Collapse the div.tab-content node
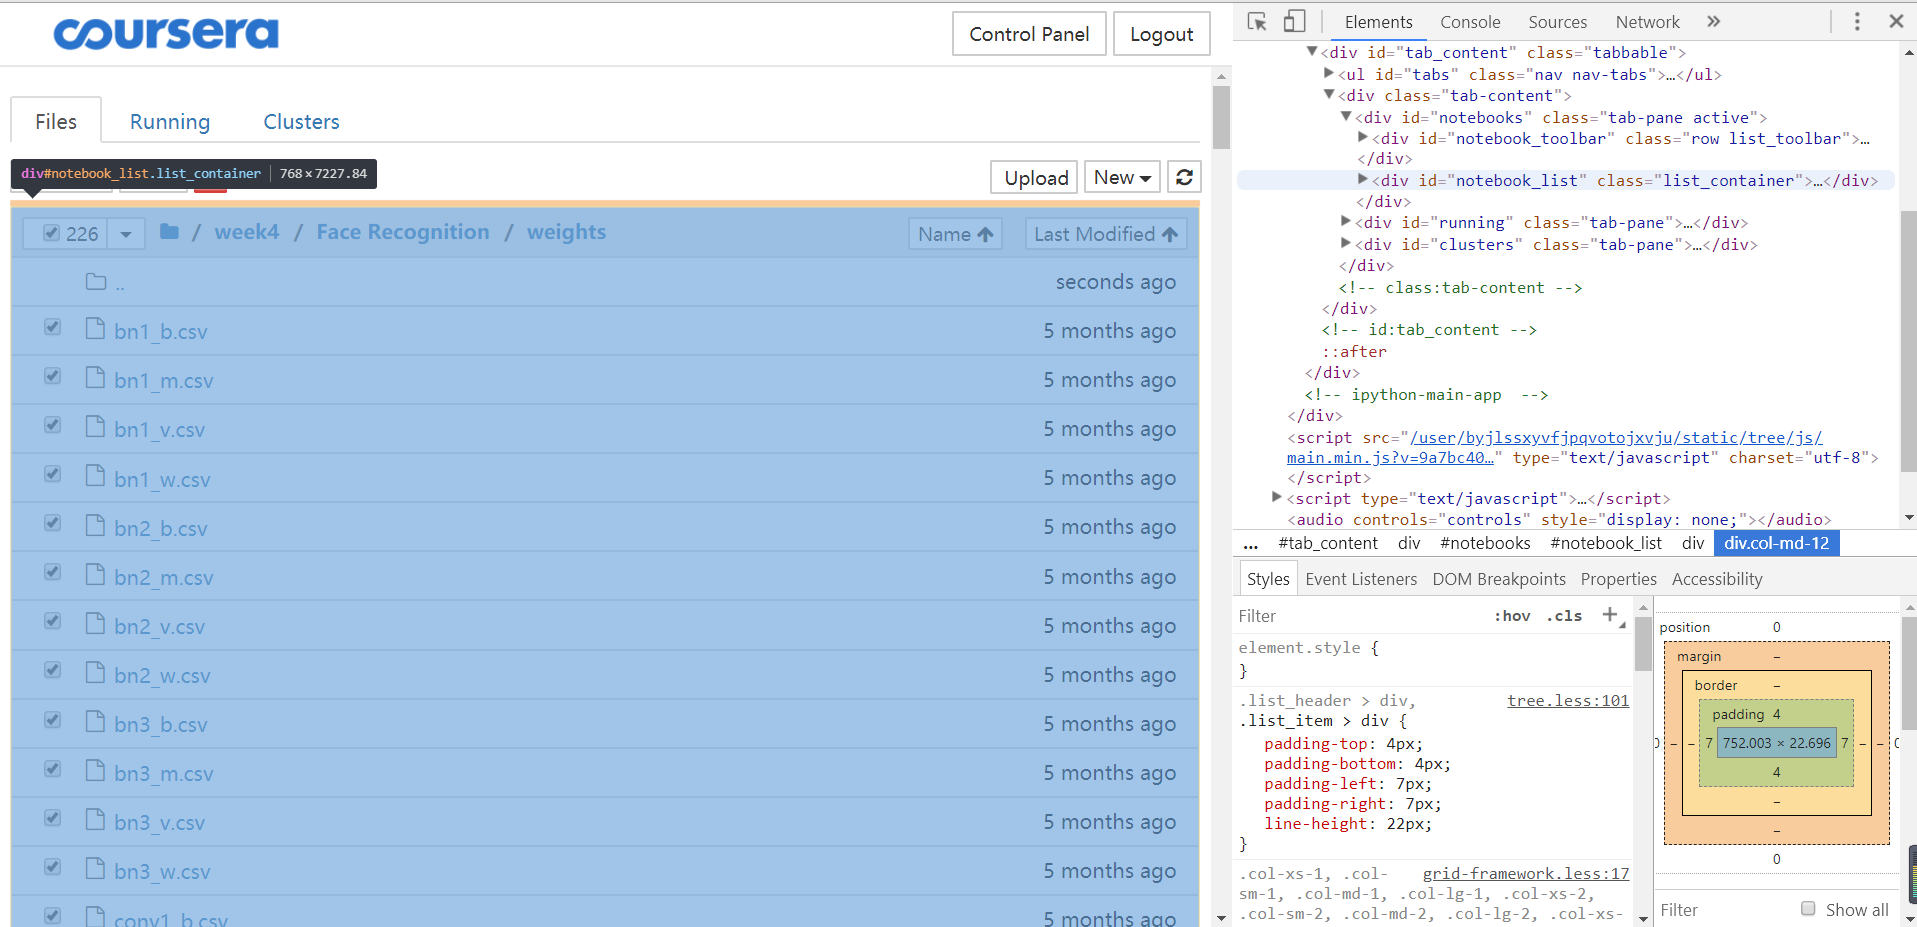1917x927 pixels. pos(1329,95)
